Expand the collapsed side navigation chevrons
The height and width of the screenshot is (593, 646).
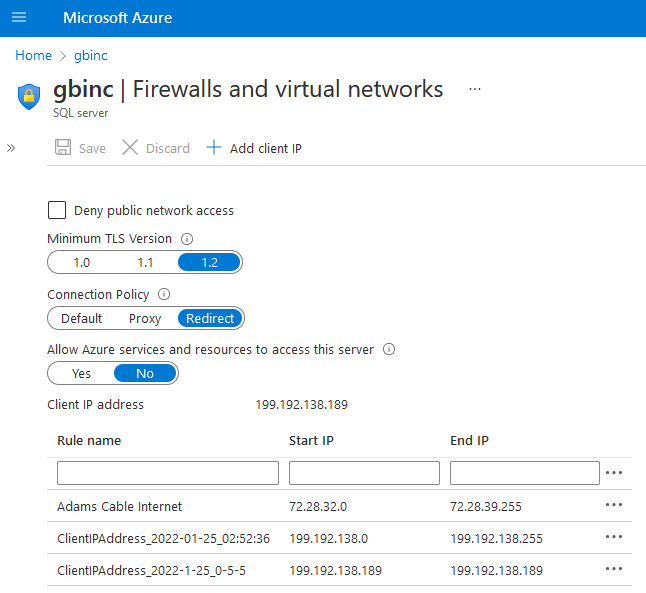[x=11, y=148]
